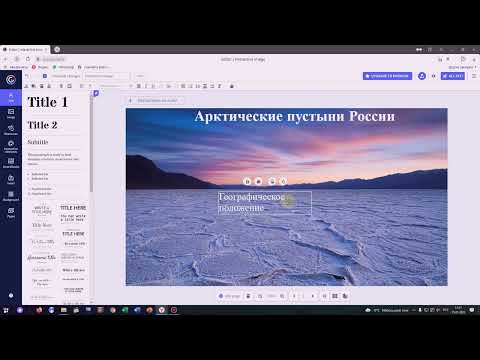
Task: Collapse the left panel using purple tab
Action: pos(96,94)
